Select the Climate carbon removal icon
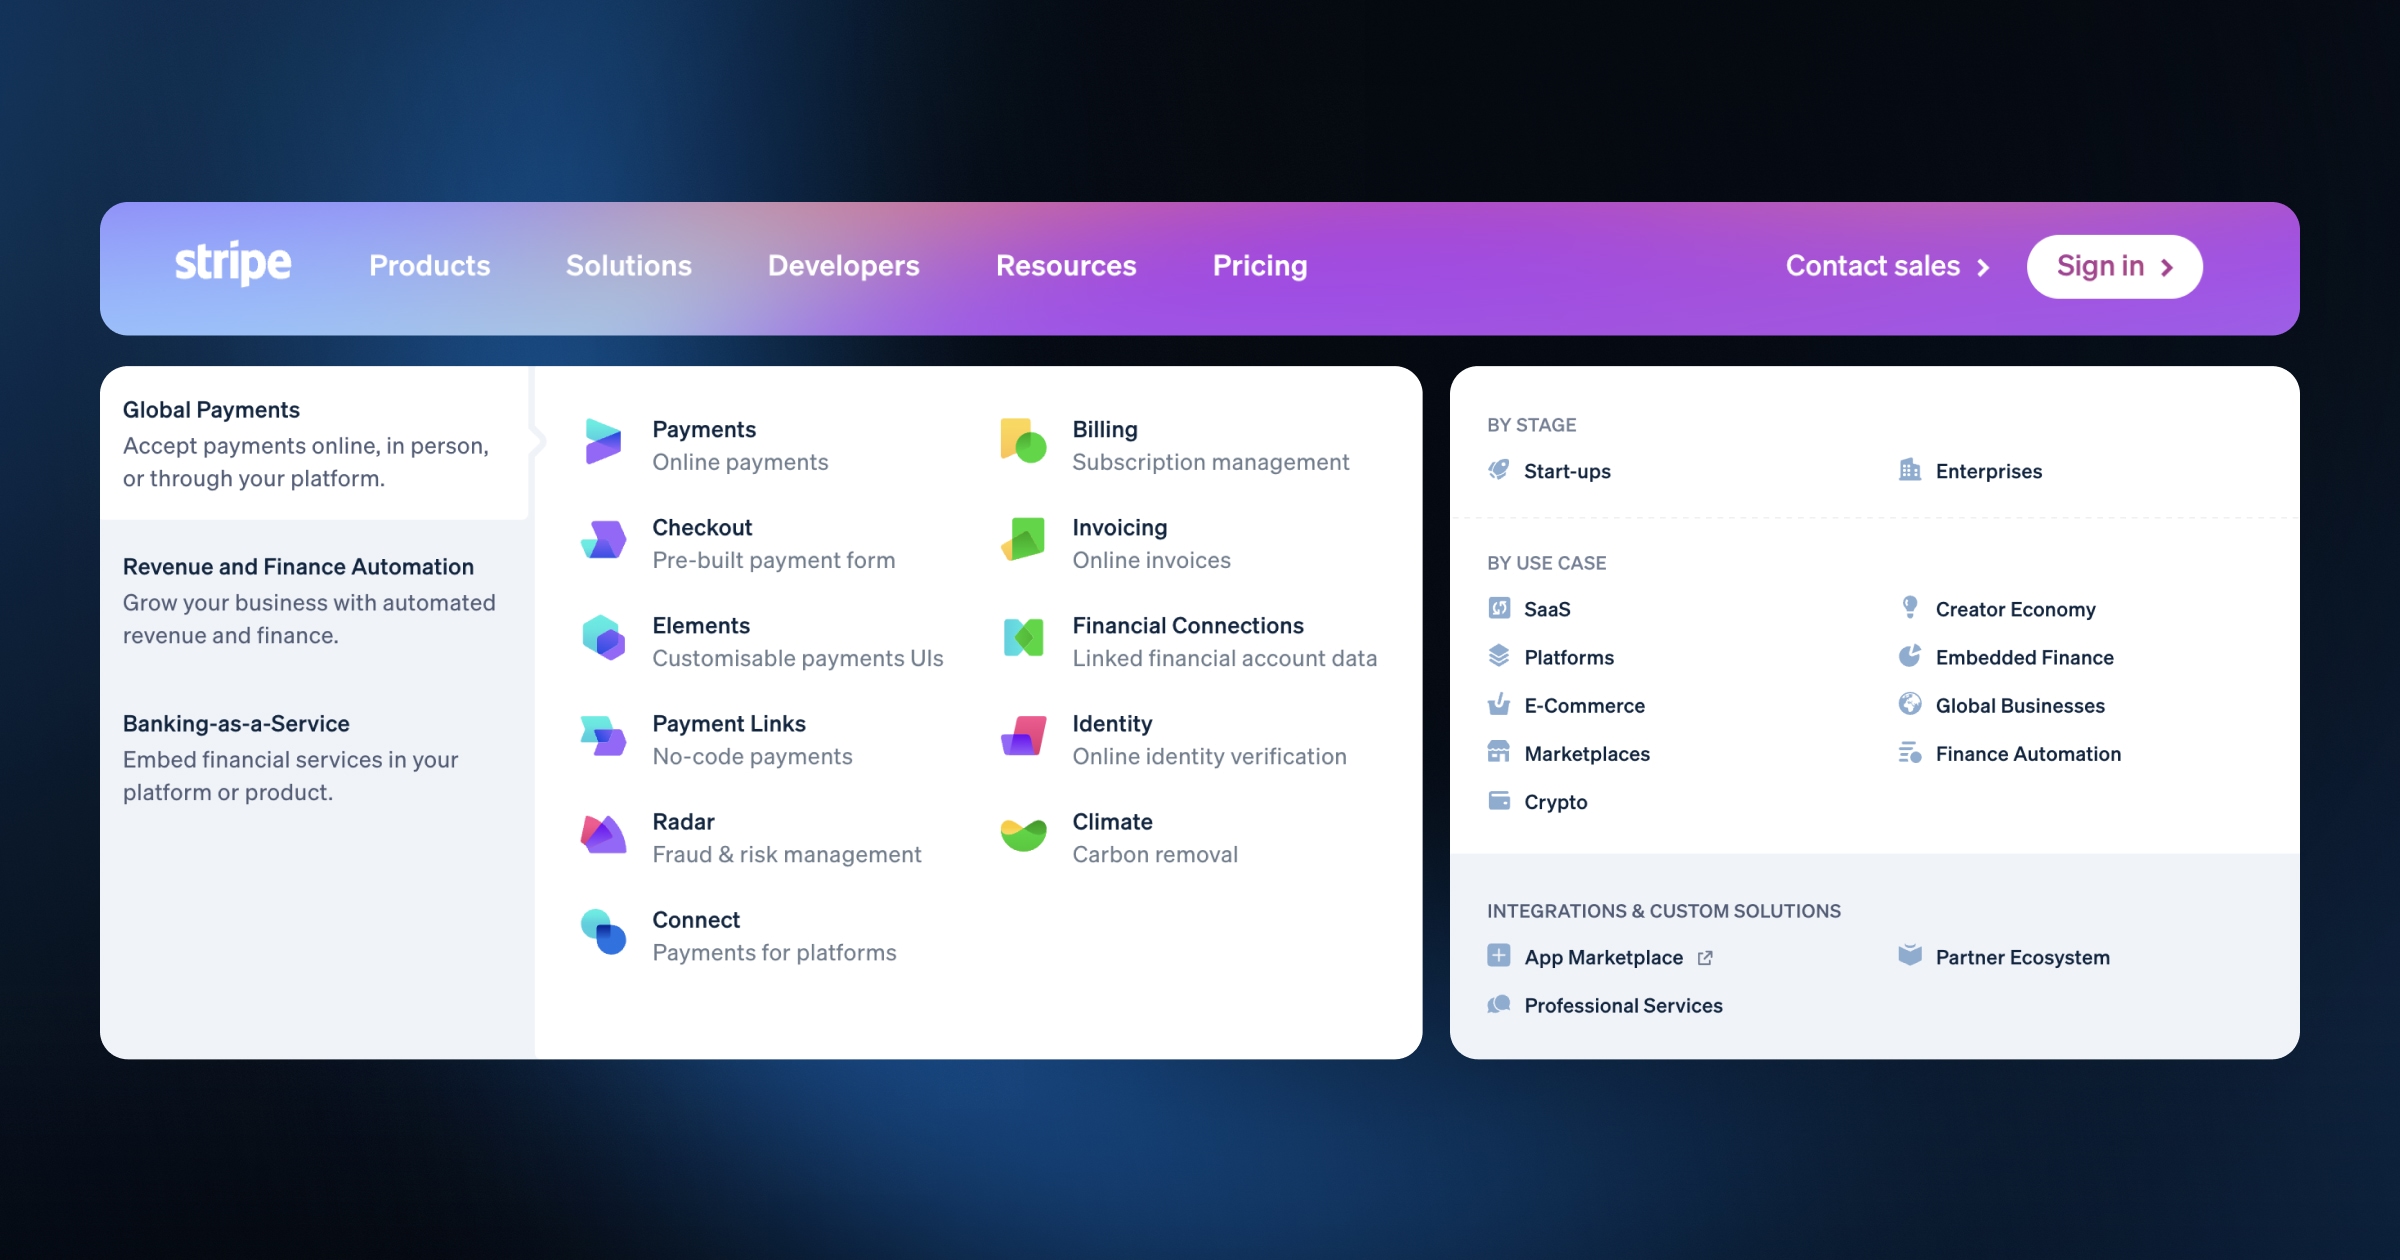 pos(1022,835)
